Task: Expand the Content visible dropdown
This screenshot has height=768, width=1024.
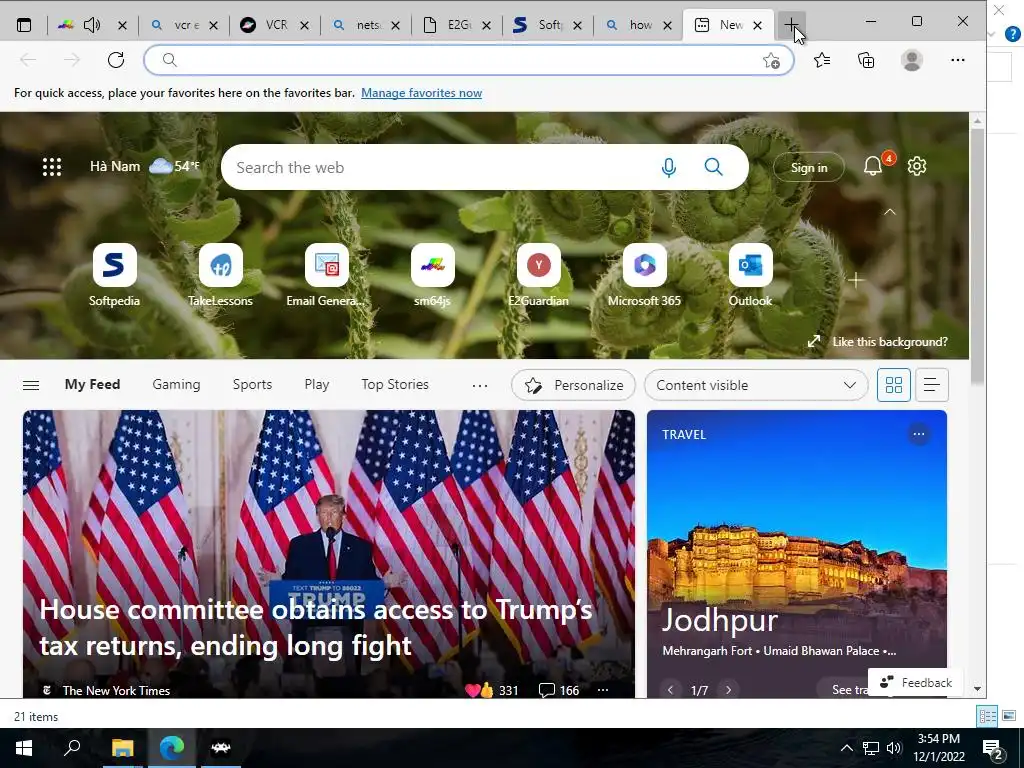Action: (756, 385)
